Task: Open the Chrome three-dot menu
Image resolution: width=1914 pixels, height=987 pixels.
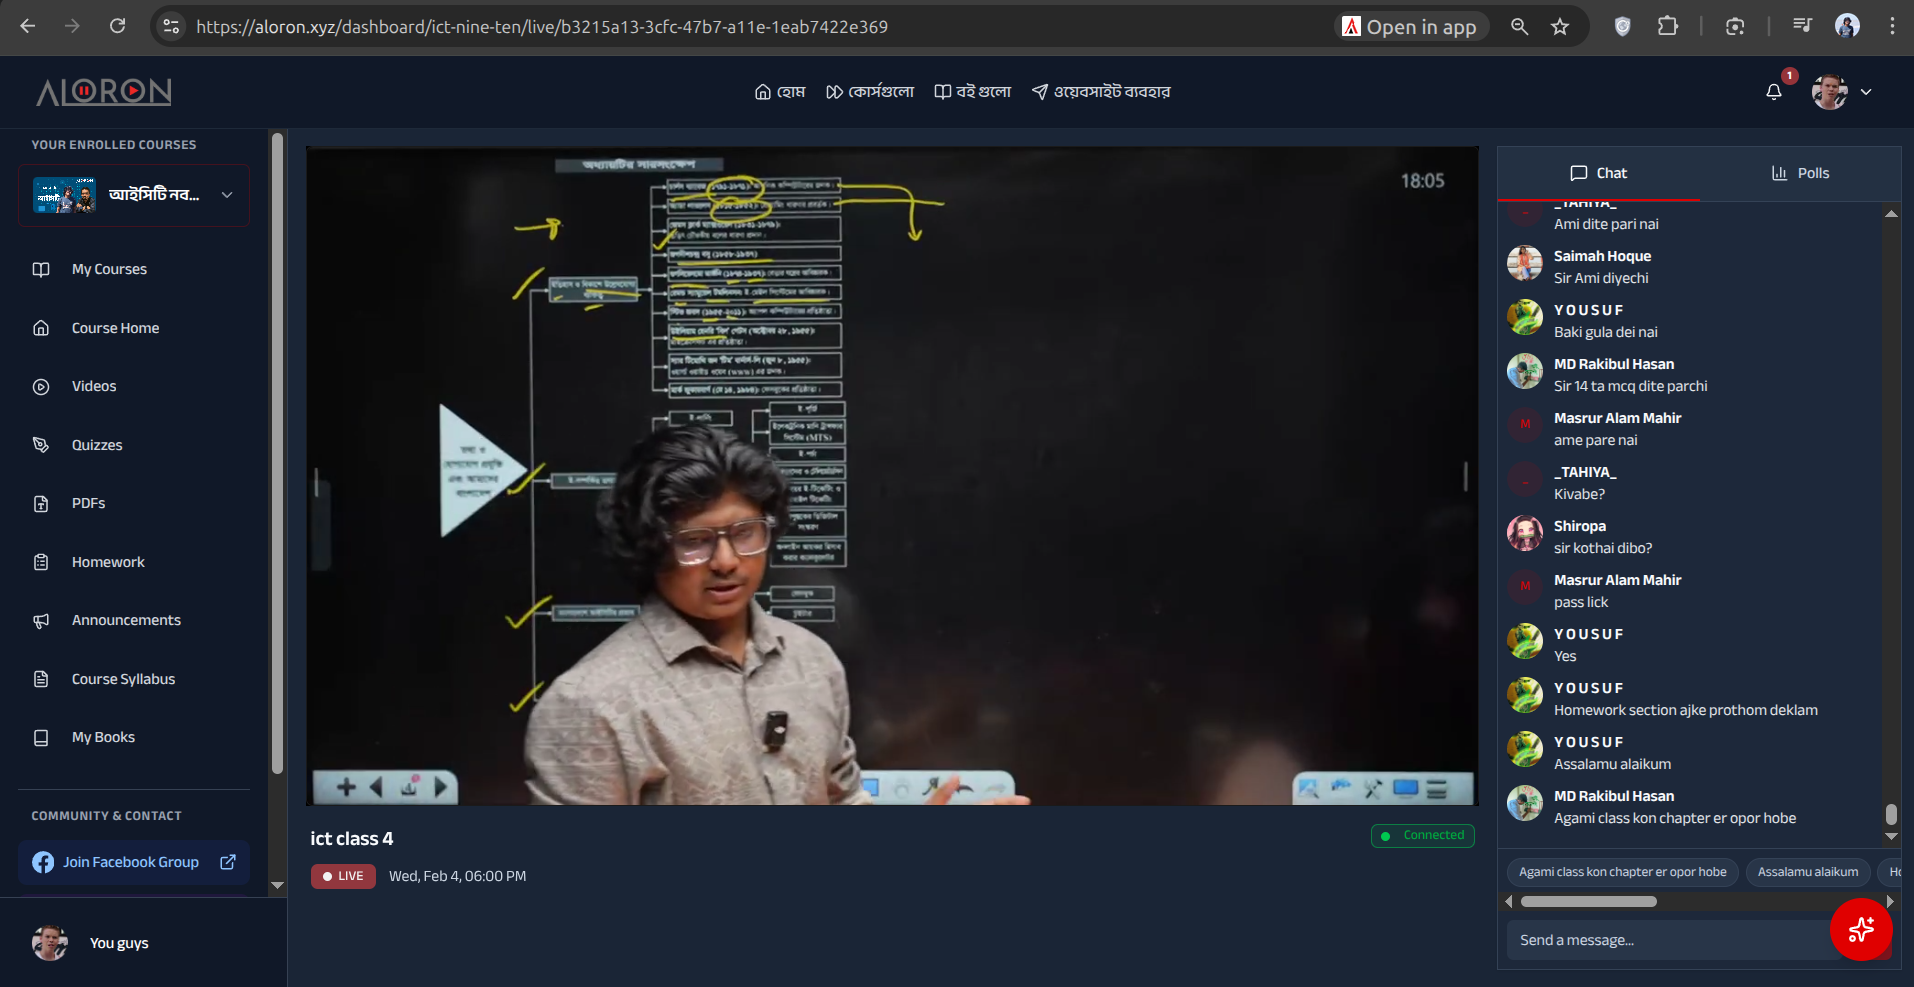Action: (1892, 26)
